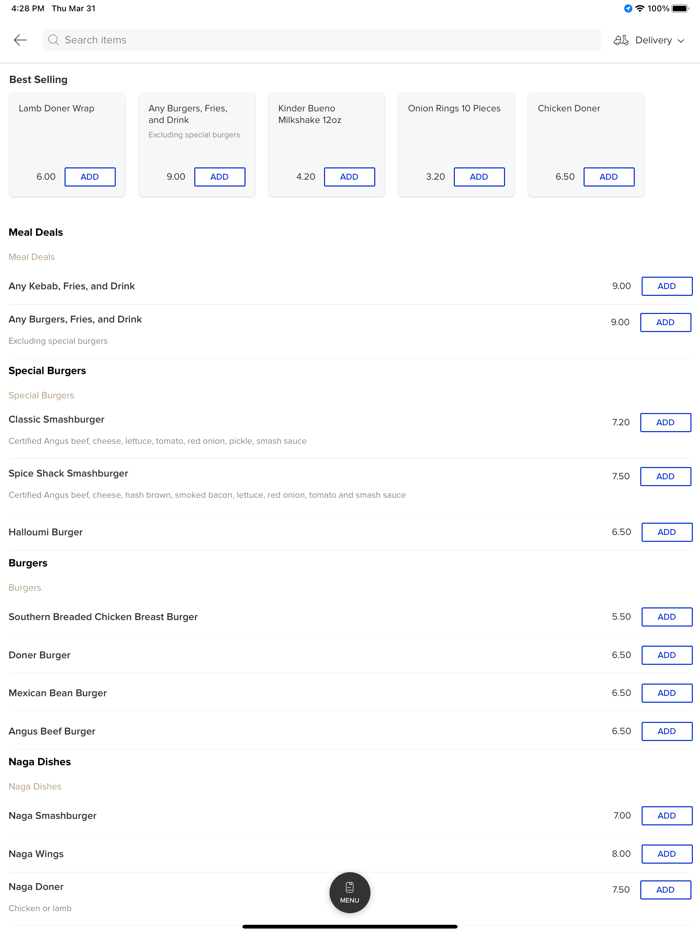Add Lamb Doner Wrap to order
700x934 pixels.
pos(90,177)
